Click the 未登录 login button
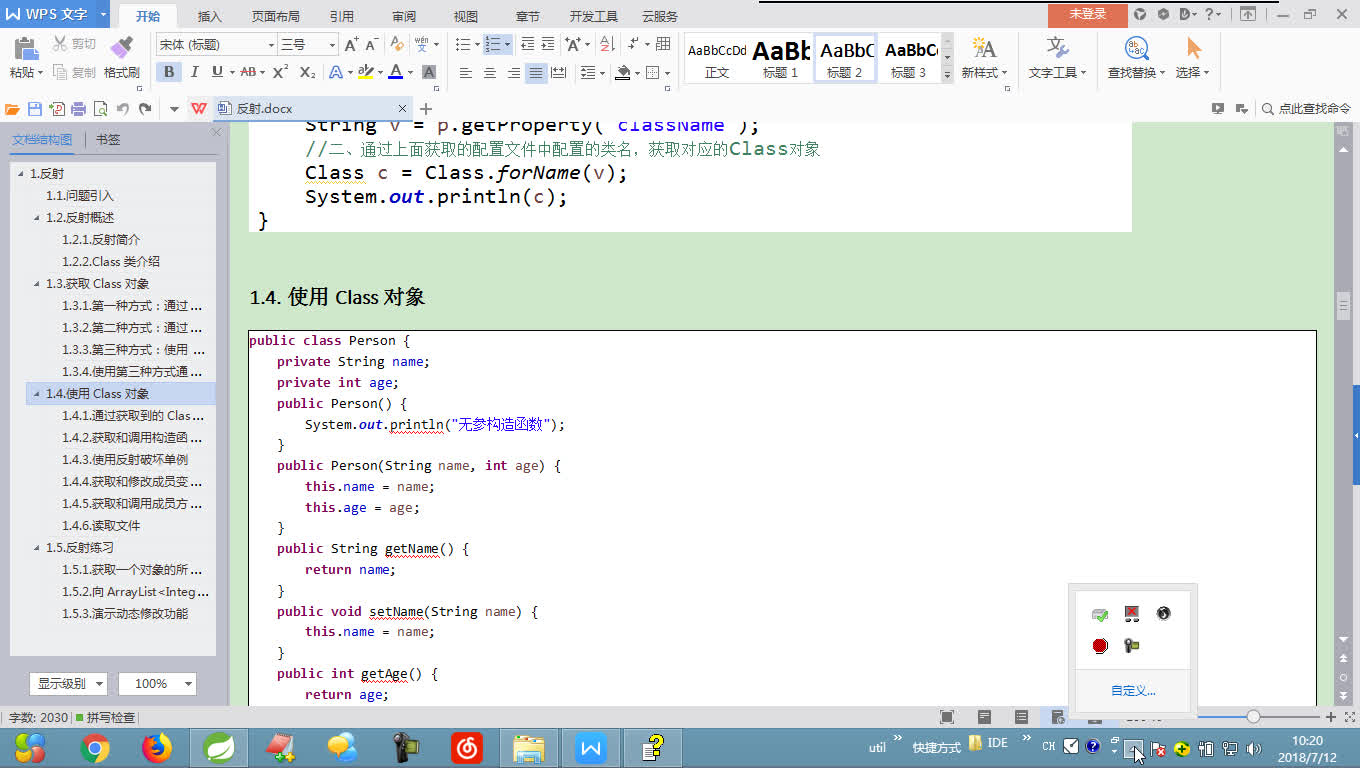Viewport: 1360px width, 768px height. tap(1087, 14)
